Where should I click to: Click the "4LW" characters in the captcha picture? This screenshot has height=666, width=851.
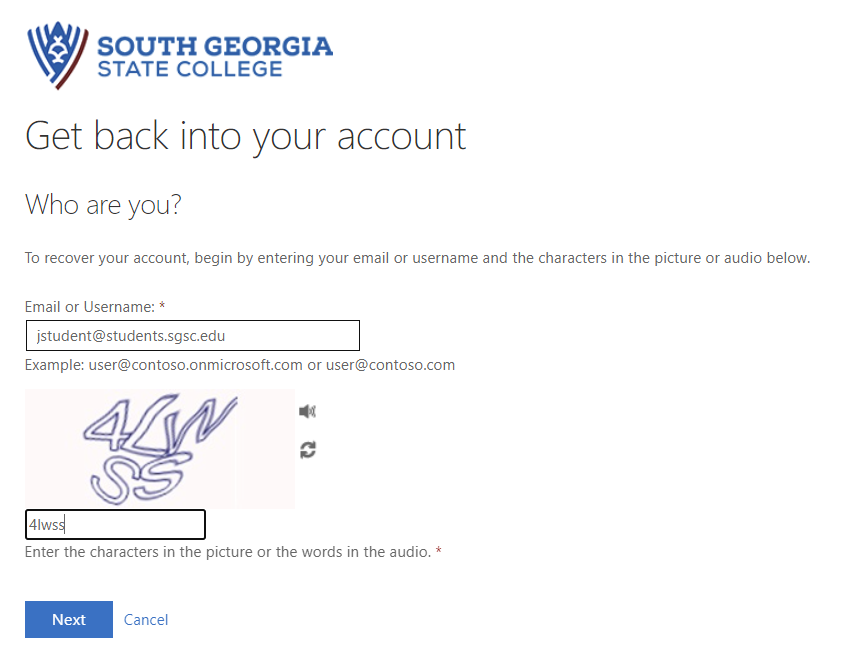click(160, 425)
